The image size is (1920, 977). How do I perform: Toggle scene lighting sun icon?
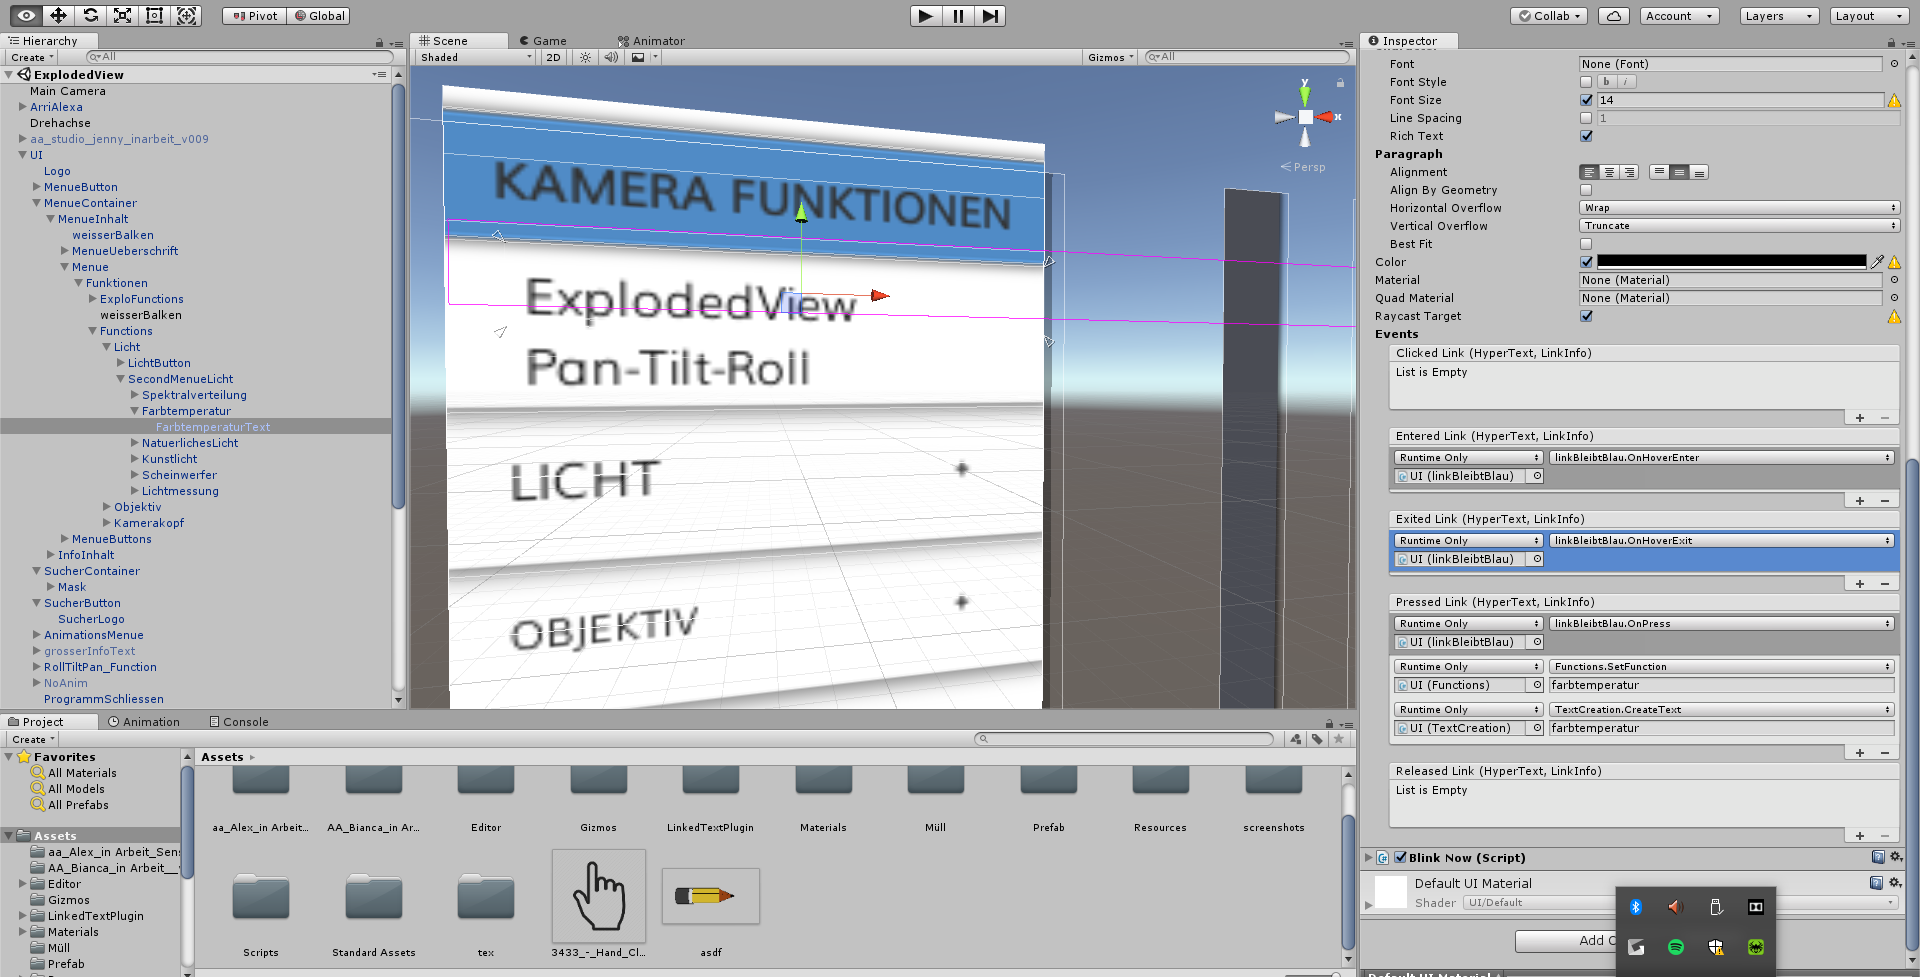point(586,58)
